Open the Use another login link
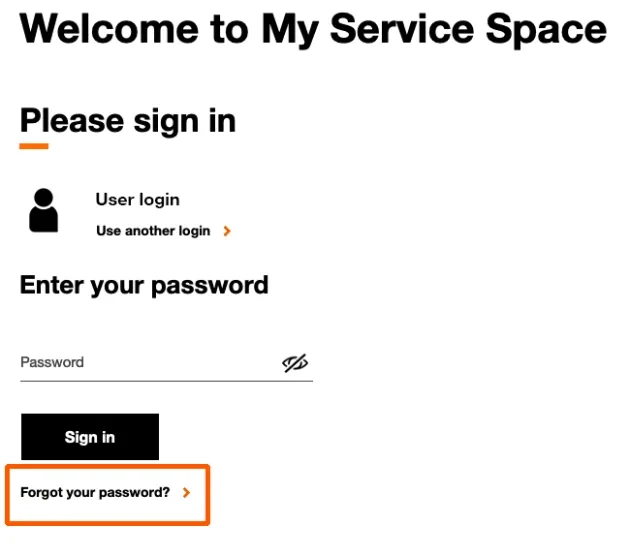Image resolution: width=630 pixels, height=556 pixels. 153,231
